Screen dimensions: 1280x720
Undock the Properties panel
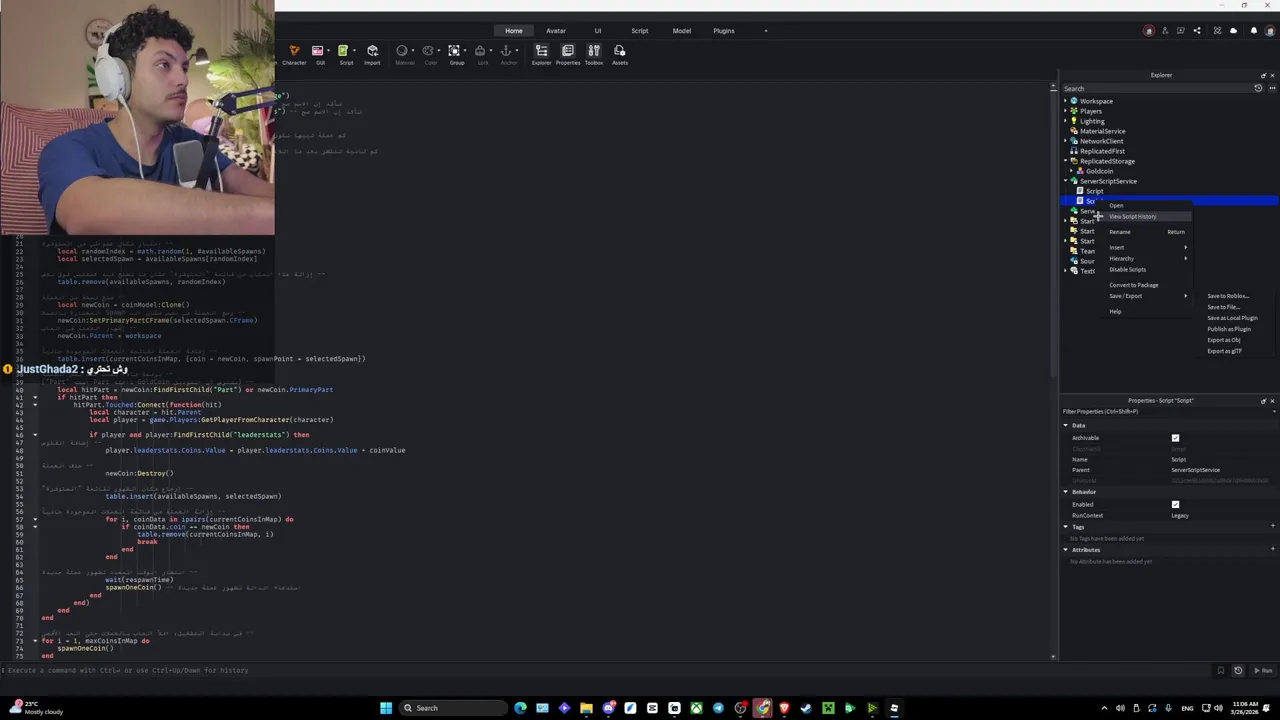tap(1262, 401)
